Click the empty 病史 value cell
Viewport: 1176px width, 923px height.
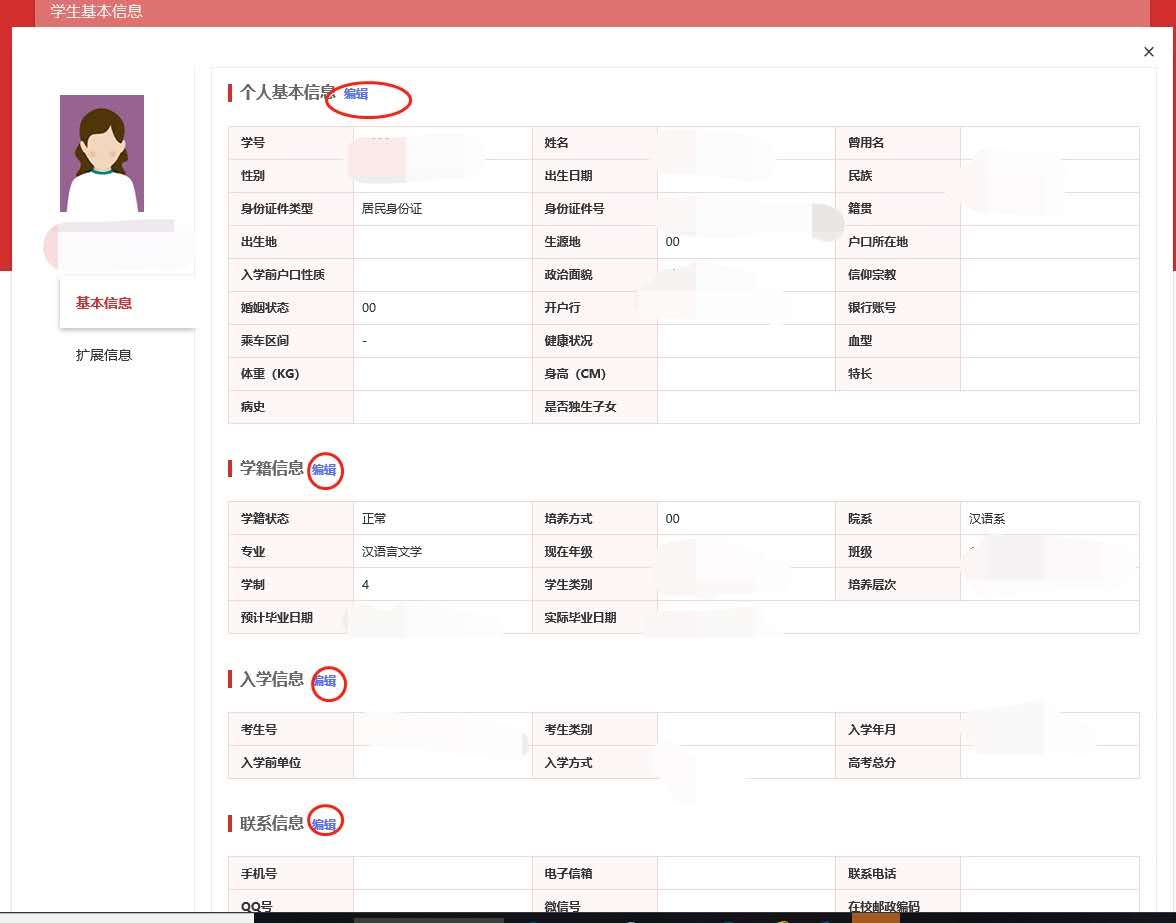(x=442, y=407)
